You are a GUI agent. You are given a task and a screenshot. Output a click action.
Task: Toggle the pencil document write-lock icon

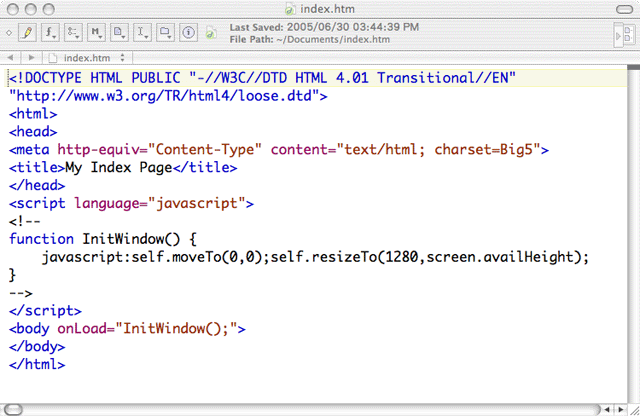[x=27, y=32]
